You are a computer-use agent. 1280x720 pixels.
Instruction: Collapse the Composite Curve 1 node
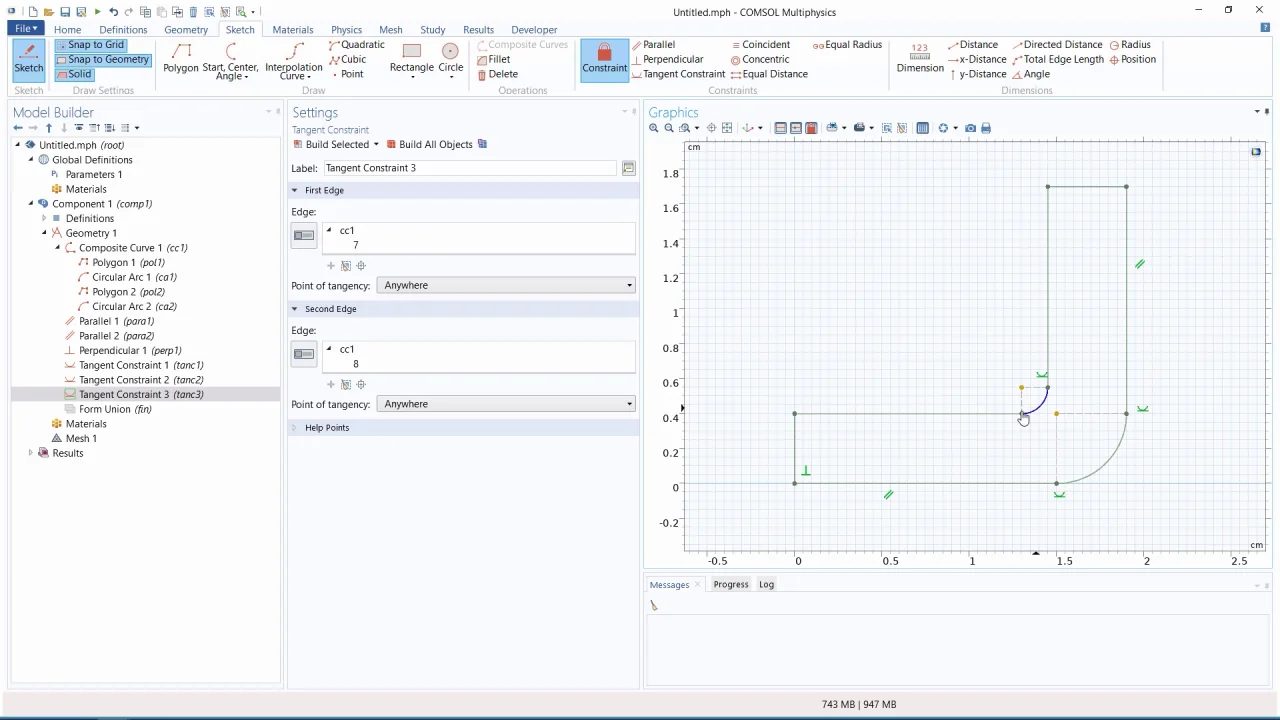pos(58,248)
